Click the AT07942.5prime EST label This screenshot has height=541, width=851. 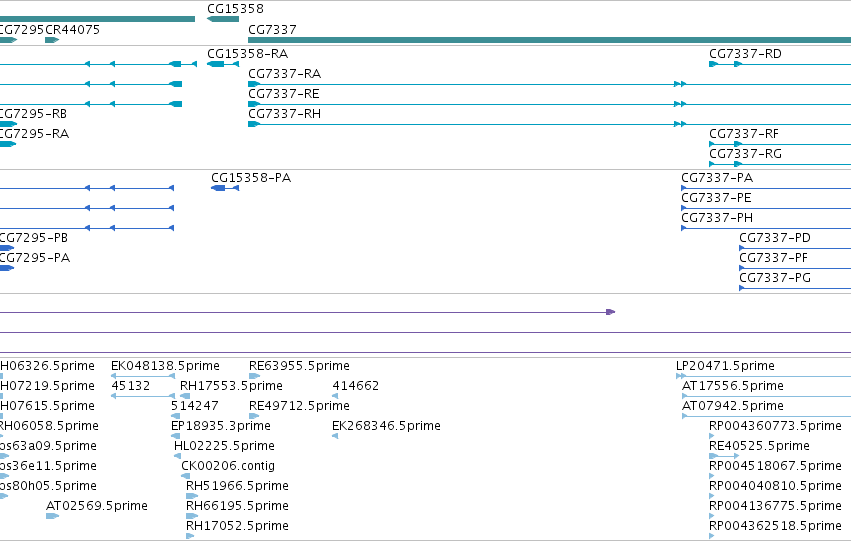tap(733, 406)
